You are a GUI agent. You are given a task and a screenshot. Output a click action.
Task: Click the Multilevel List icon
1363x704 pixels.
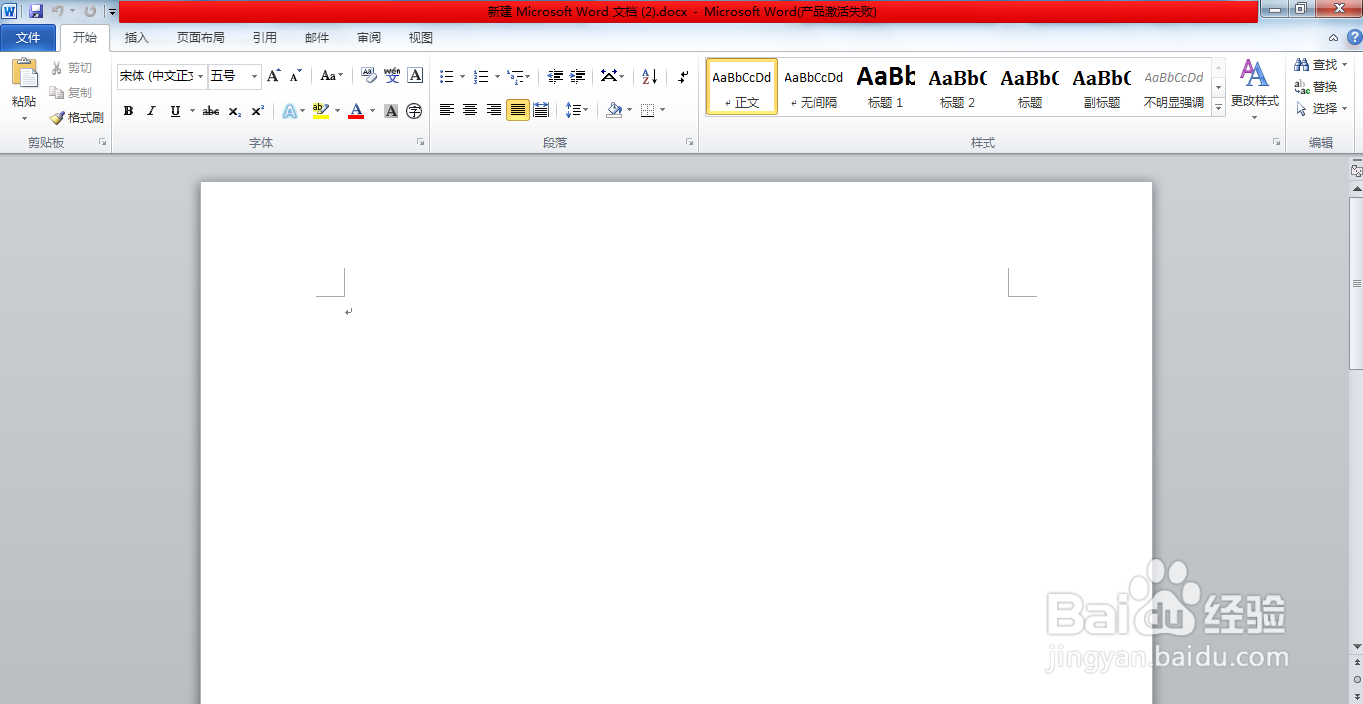[x=515, y=76]
